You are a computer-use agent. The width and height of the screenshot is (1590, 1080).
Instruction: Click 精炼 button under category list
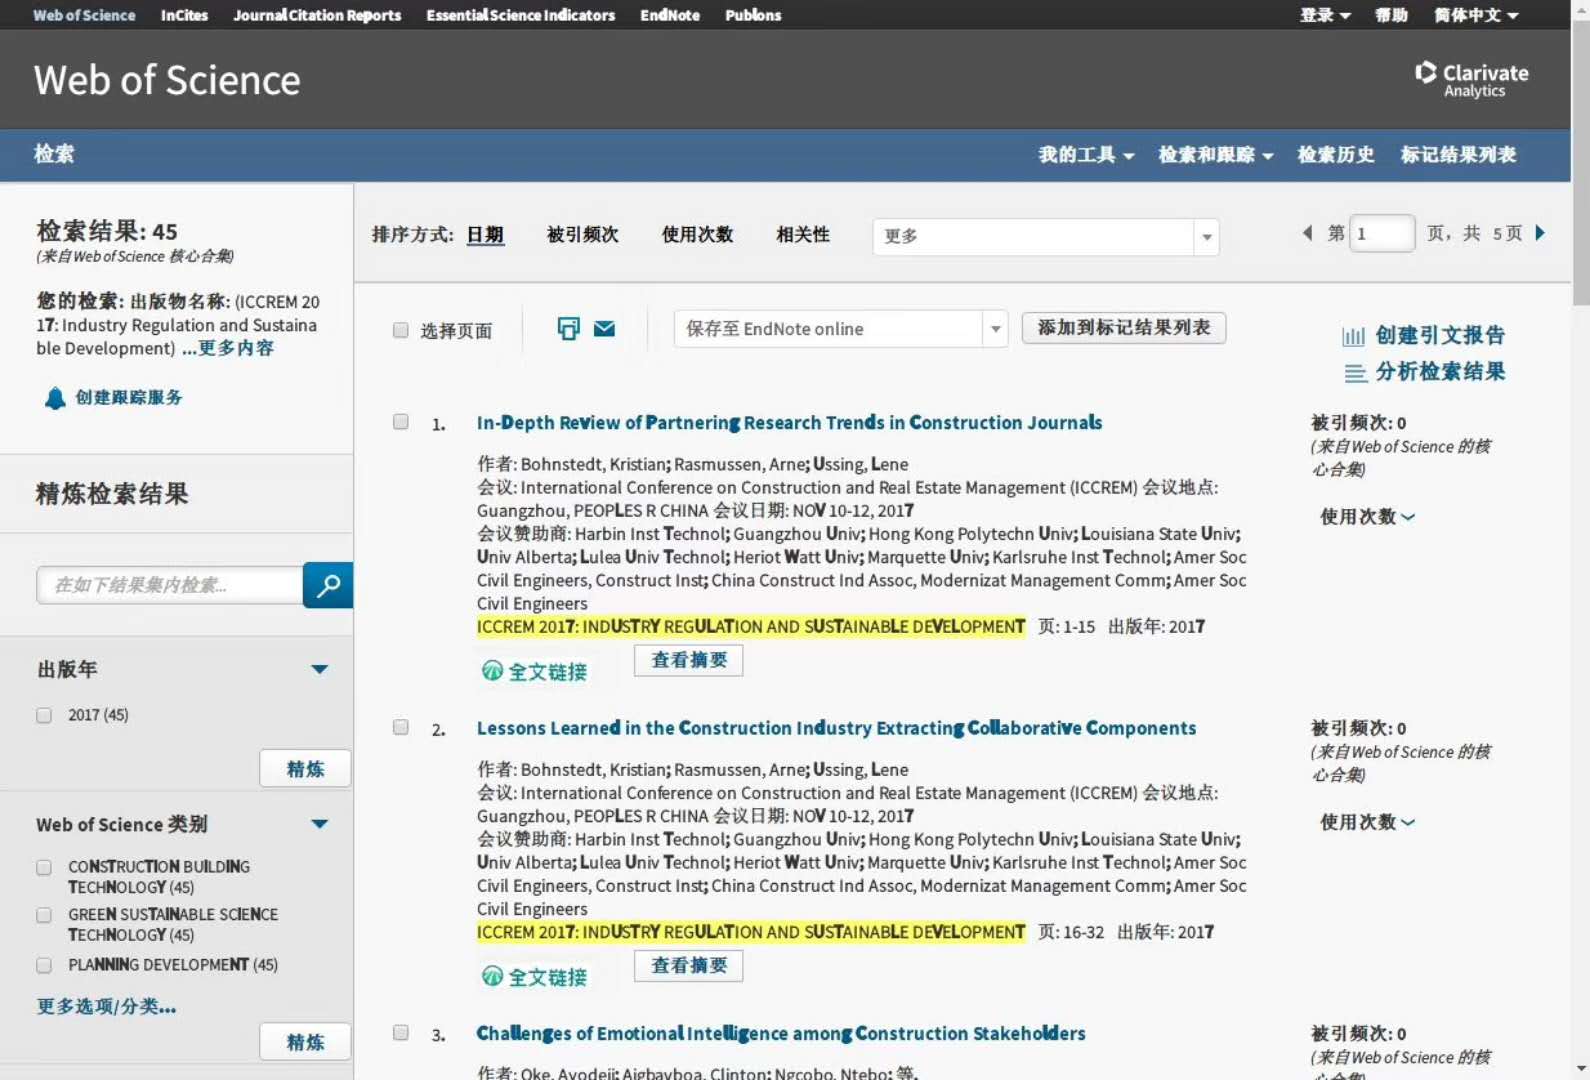(x=305, y=1042)
